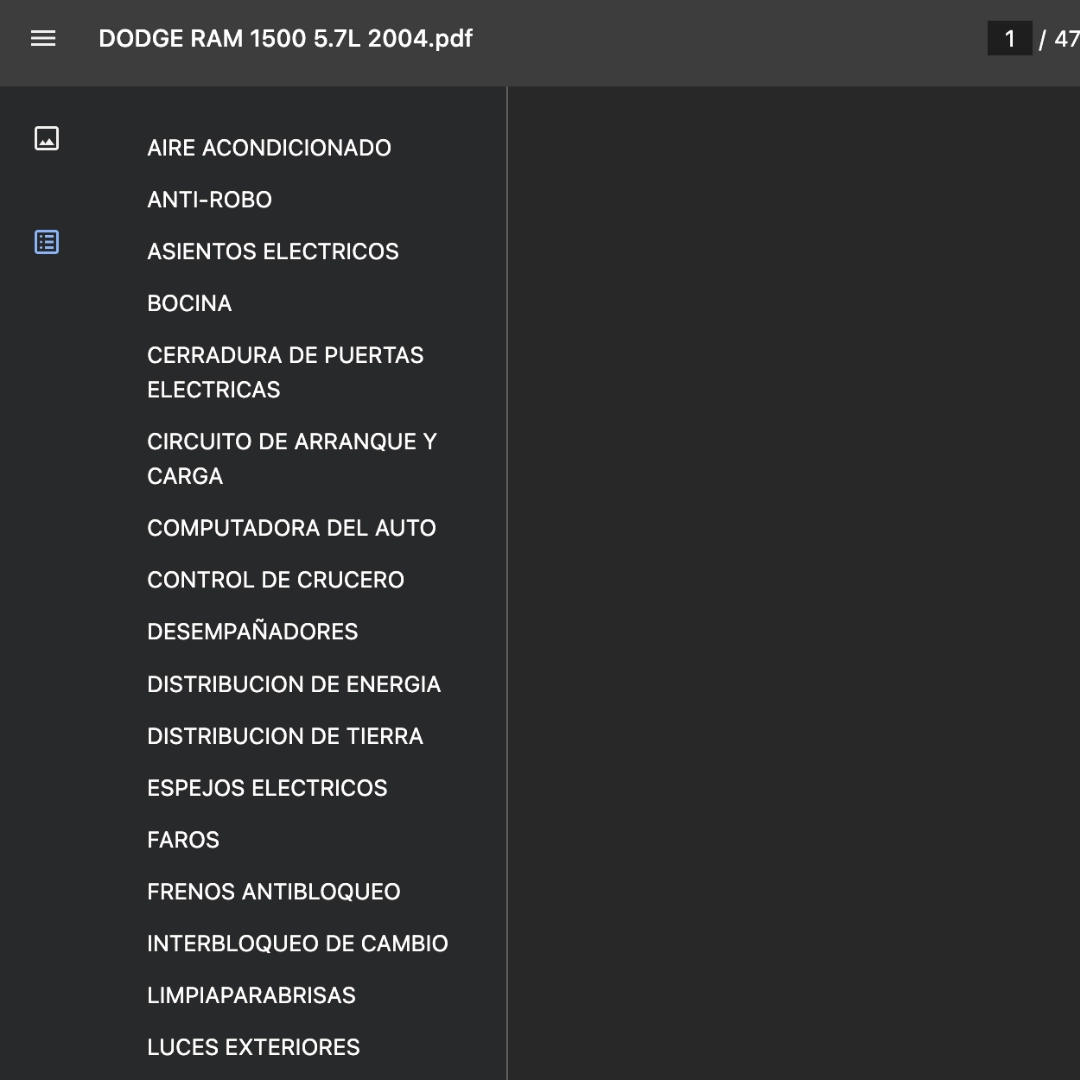Open DISTRIBUCION DE TIERRA bookmark
This screenshot has width=1080, height=1080.
[x=285, y=736]
